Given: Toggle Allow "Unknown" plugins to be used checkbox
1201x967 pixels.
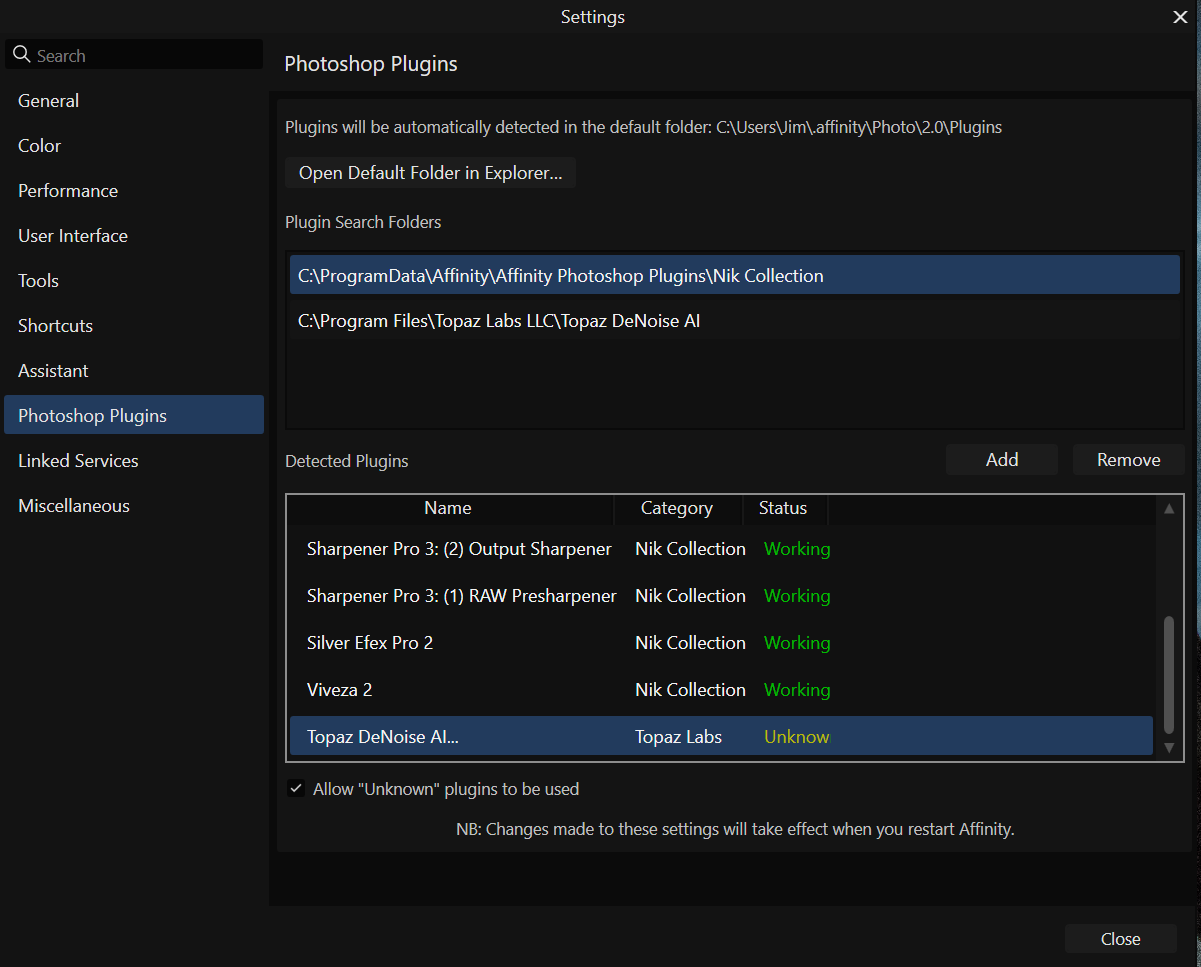Looking at the screenshot, I should (296, 789).
